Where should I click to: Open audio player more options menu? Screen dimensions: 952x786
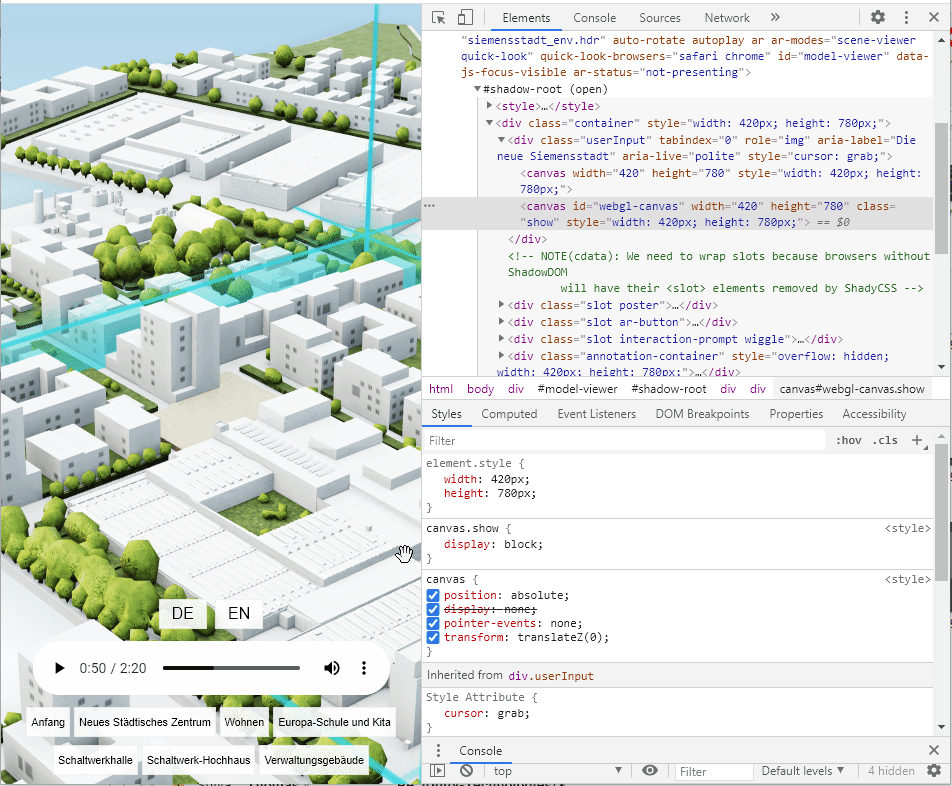coord(364,668)
